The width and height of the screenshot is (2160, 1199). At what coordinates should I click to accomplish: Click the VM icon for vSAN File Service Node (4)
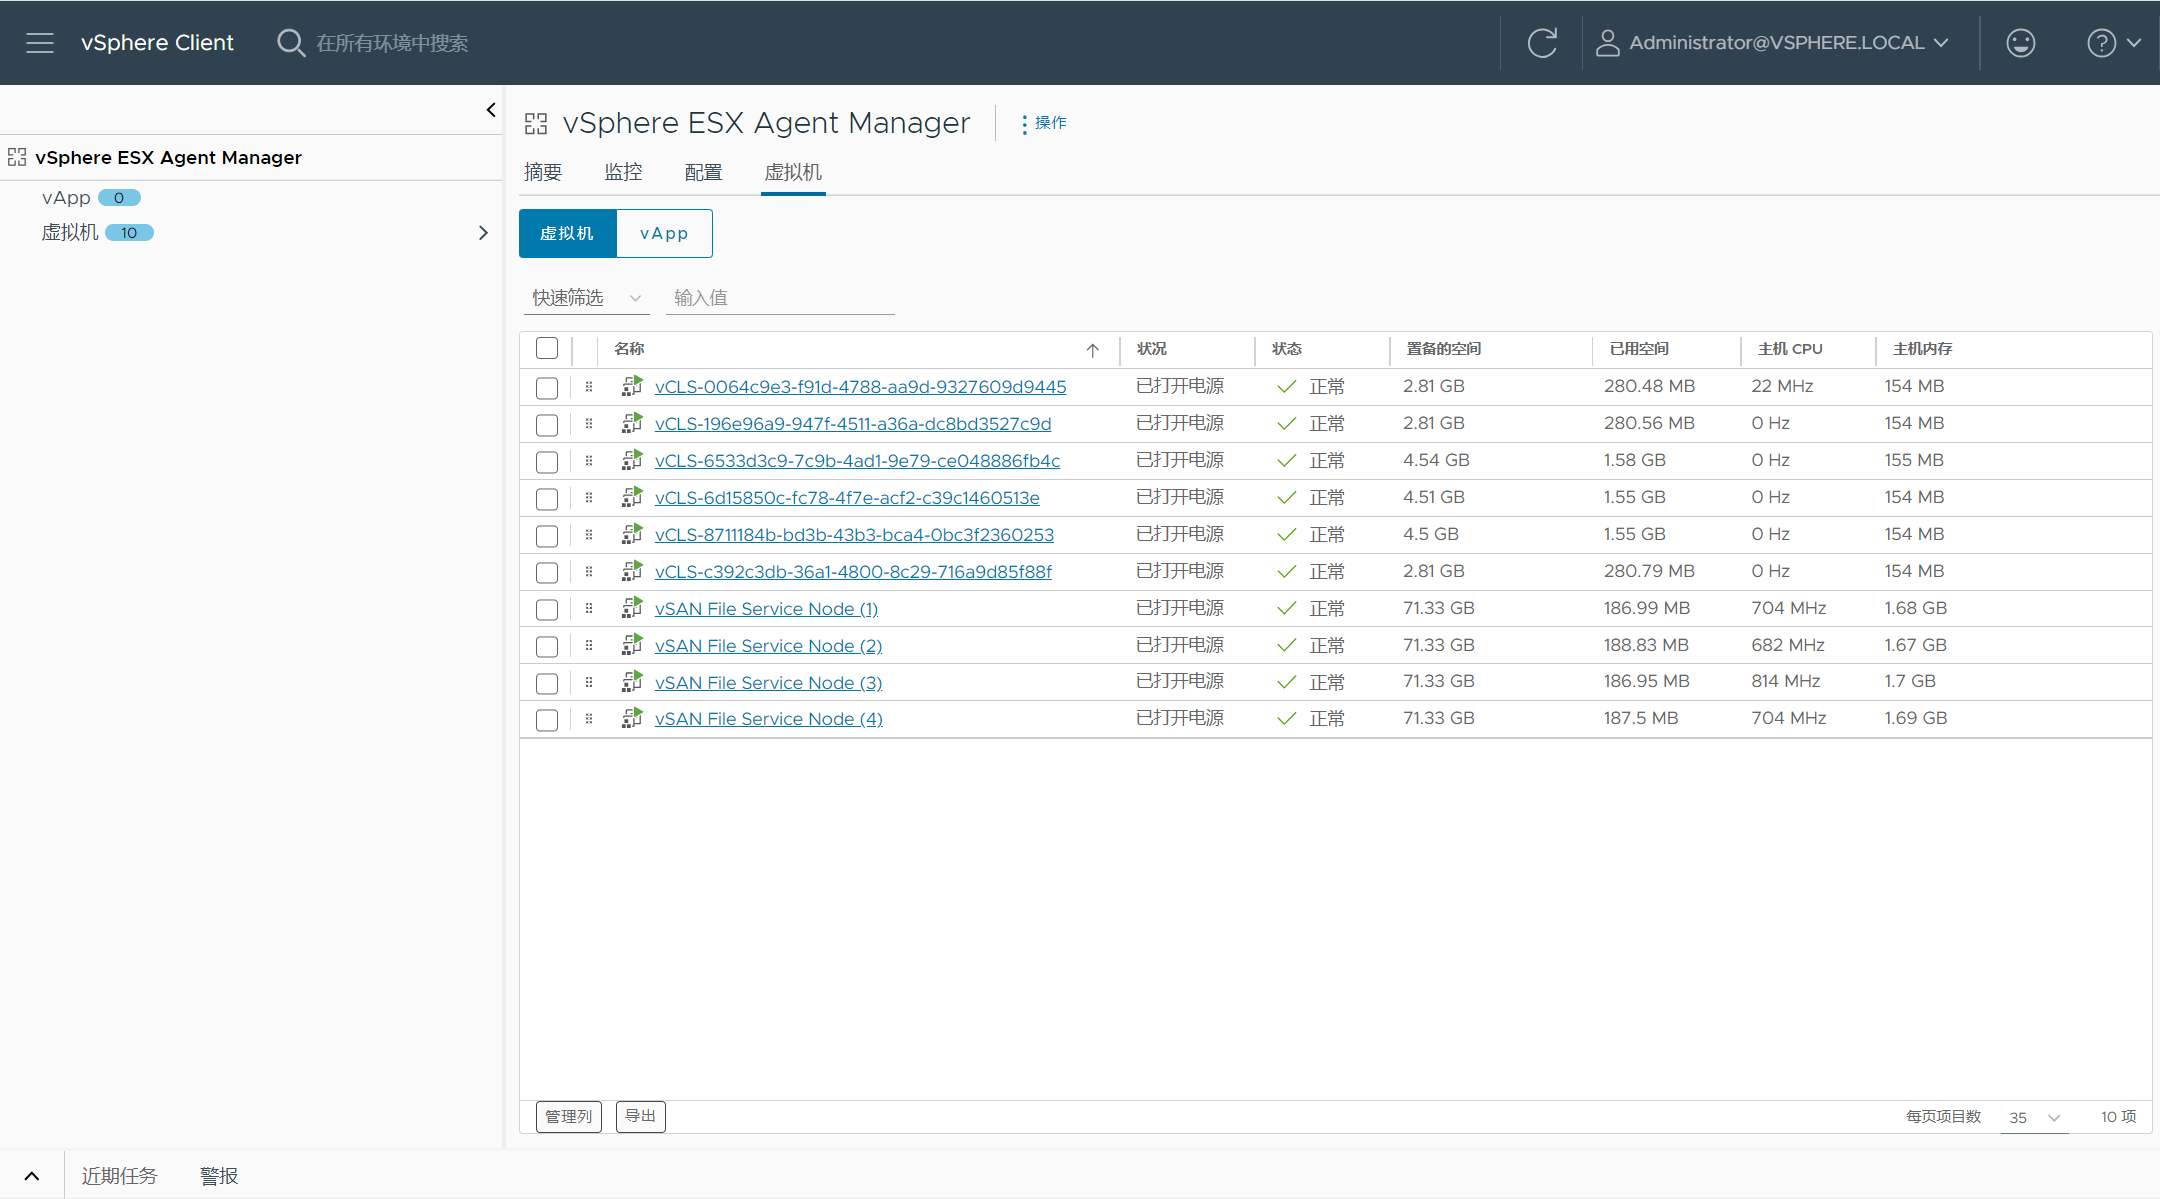coord(632,718)
